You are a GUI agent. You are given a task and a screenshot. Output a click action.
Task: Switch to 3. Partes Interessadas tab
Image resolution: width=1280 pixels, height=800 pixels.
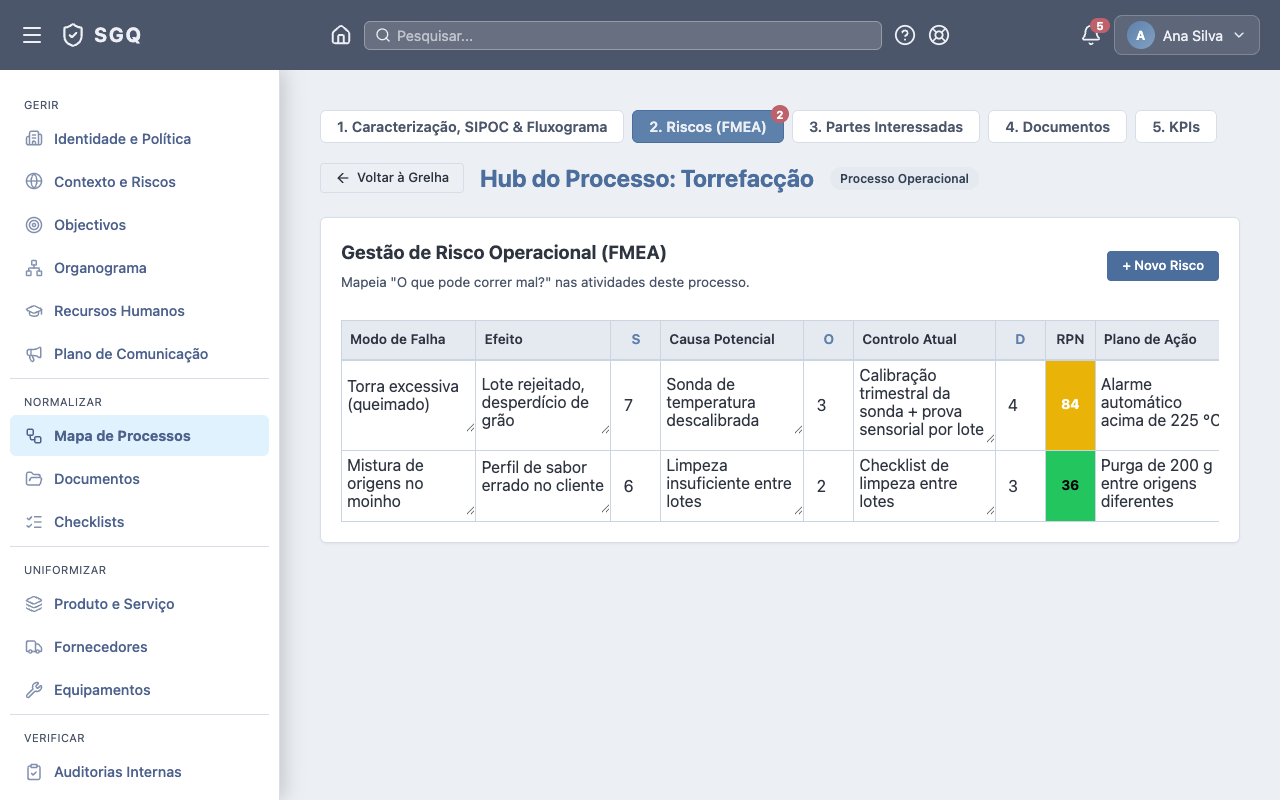886,127
